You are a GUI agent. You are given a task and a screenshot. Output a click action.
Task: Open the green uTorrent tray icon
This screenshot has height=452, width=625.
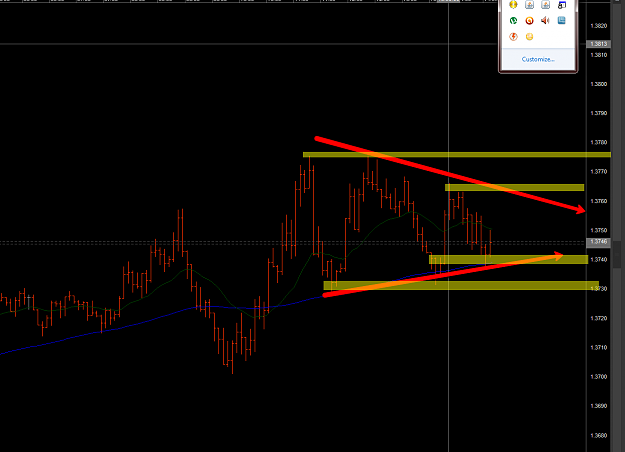(x=513, y=21)
